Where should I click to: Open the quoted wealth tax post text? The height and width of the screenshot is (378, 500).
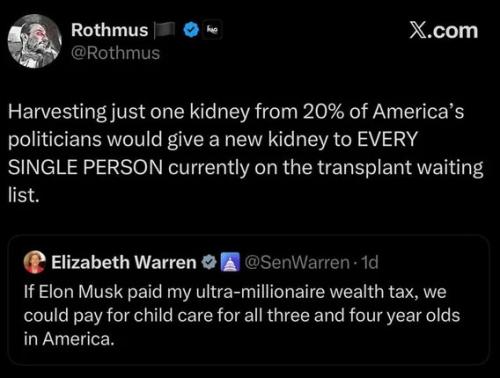[x=242, y=315]
